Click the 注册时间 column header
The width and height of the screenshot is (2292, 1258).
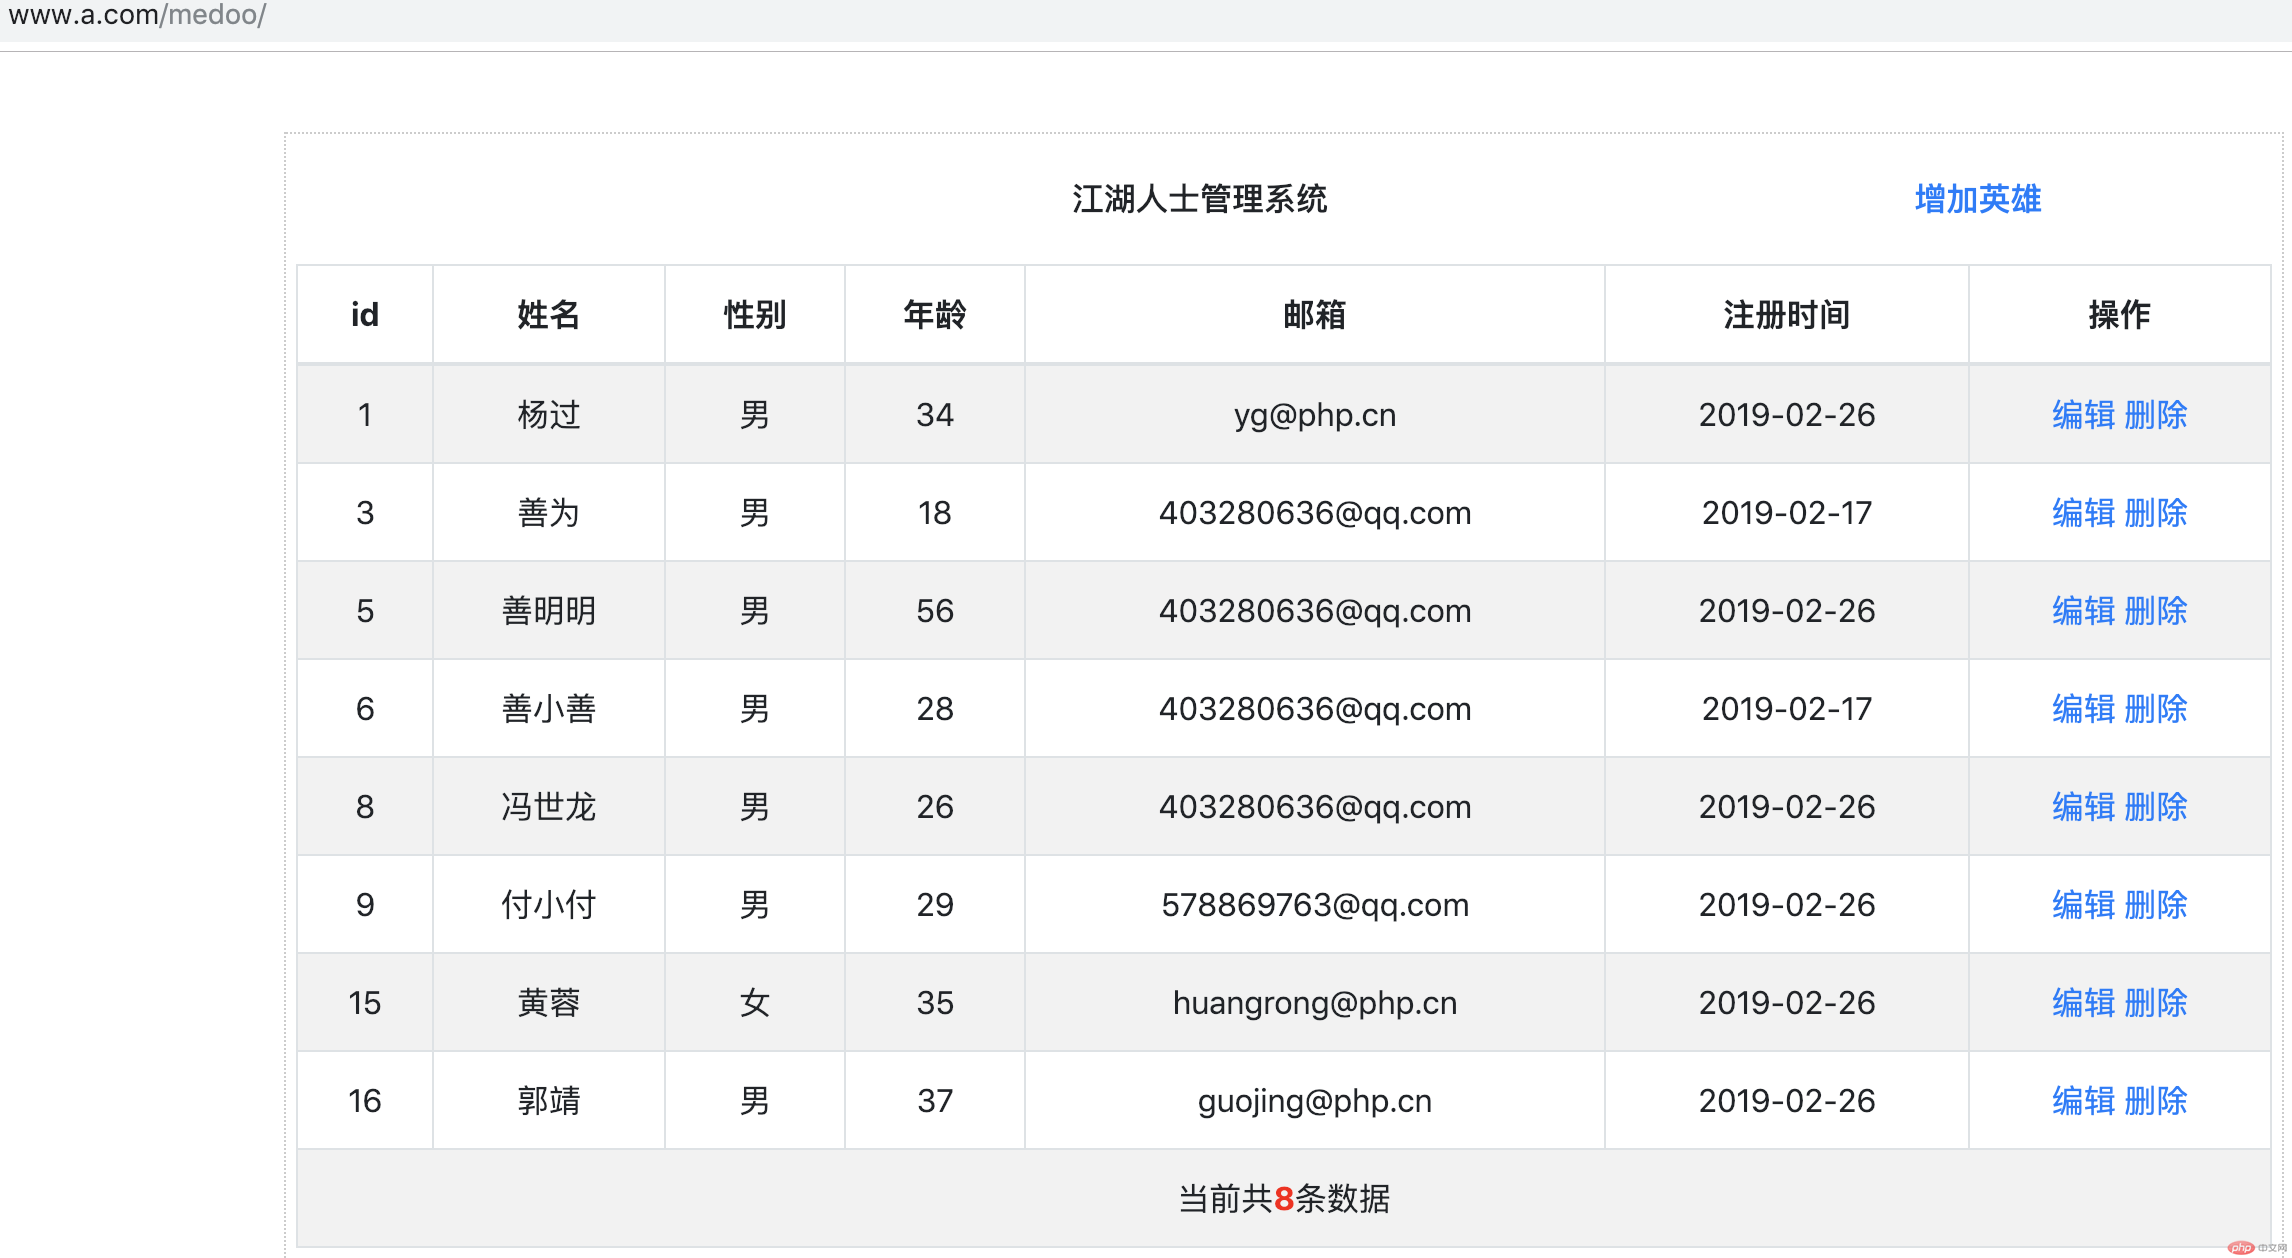point(1787,315)
